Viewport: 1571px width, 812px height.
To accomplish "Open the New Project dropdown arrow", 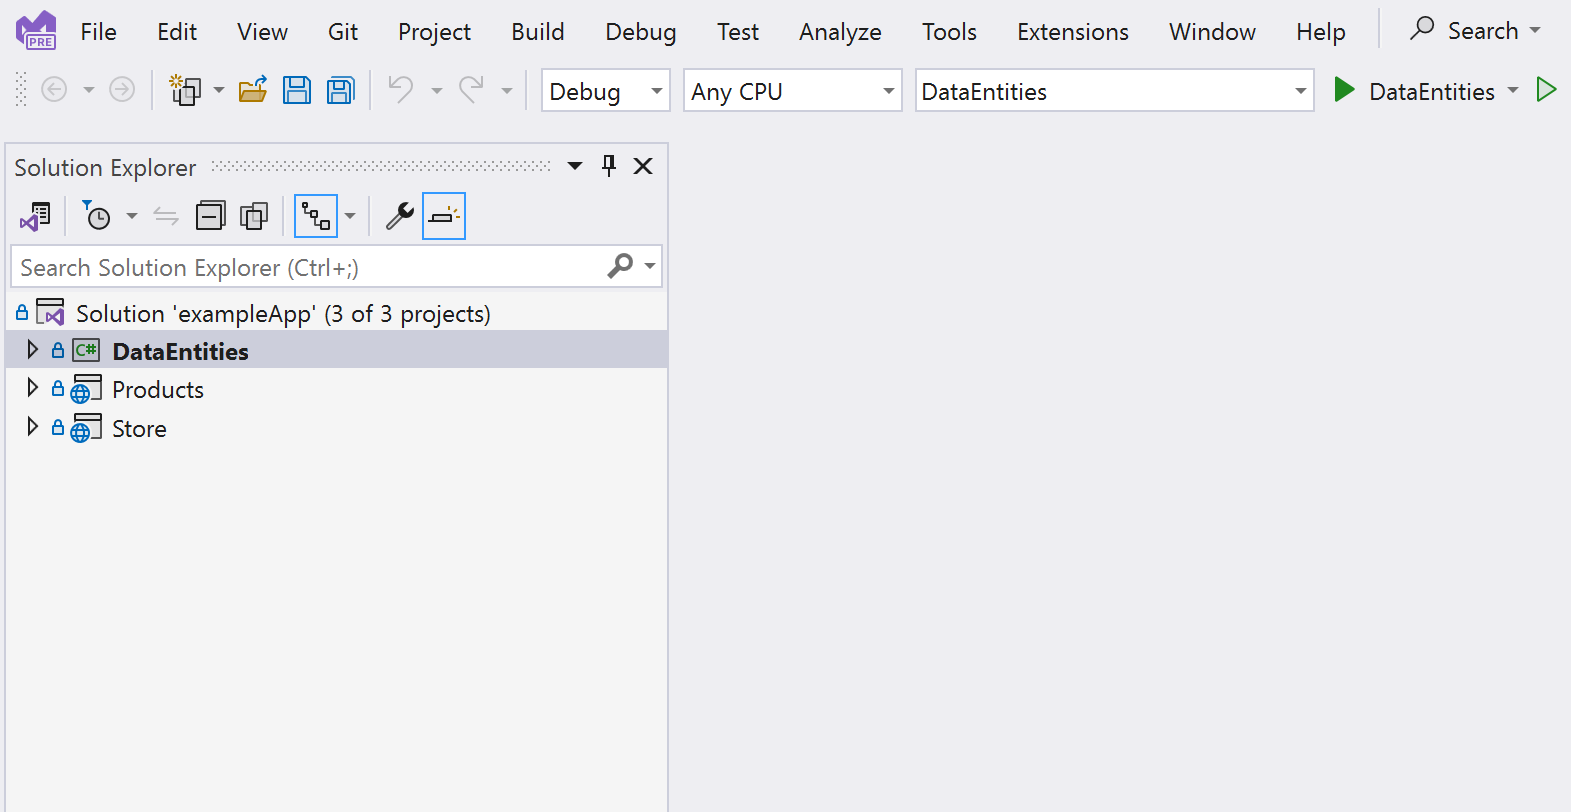I will 219,90.
